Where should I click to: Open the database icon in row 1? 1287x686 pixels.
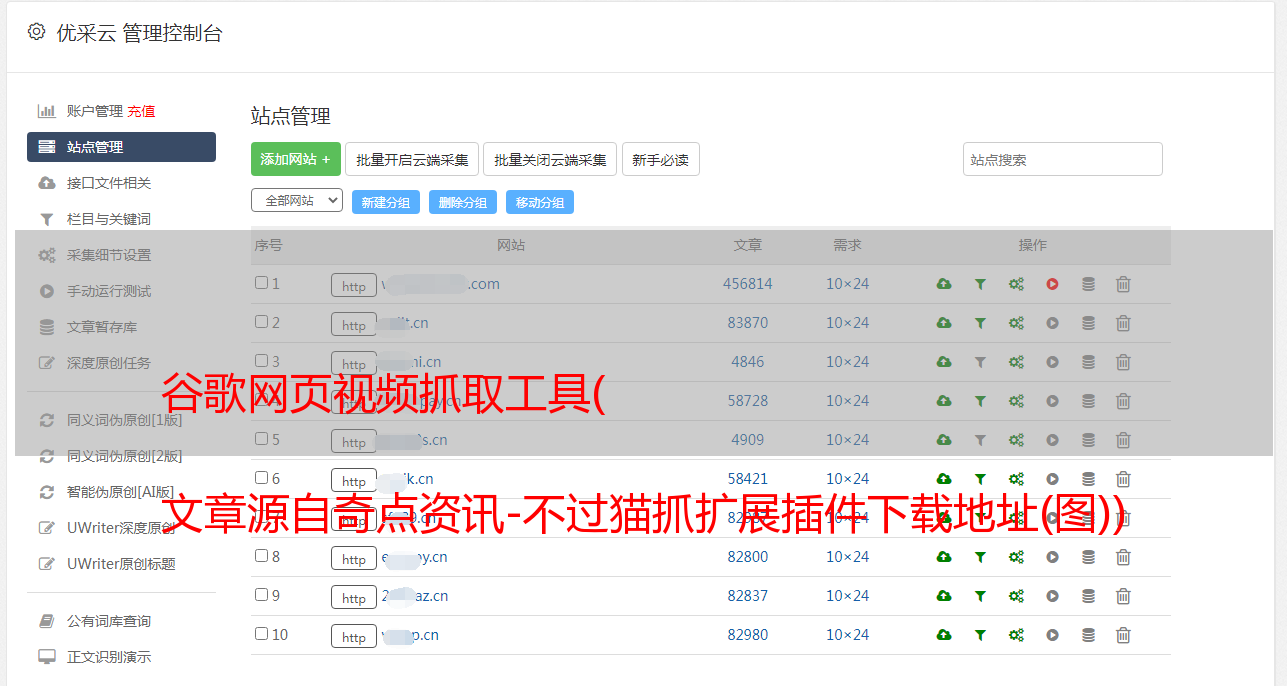pos(1088,284)
